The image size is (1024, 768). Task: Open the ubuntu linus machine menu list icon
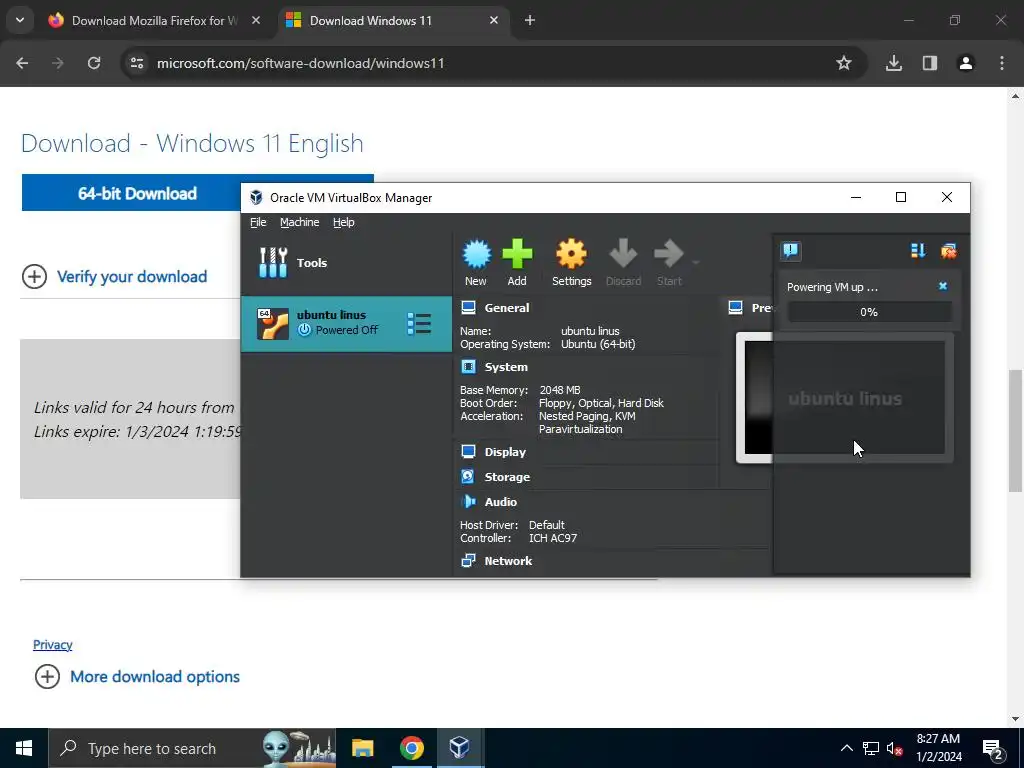(419, 323)
